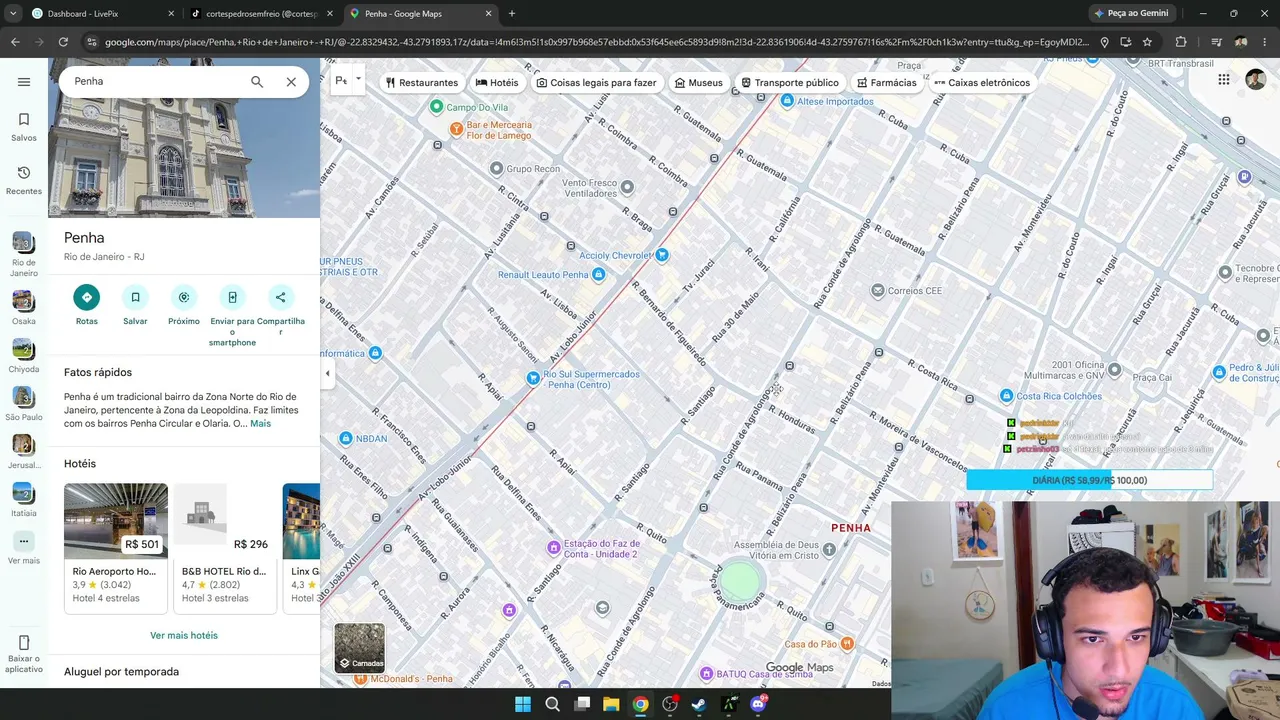Select the Estação do Faz de Conta pin
This screenshot has height=720, width=1280.
point(553,548)
